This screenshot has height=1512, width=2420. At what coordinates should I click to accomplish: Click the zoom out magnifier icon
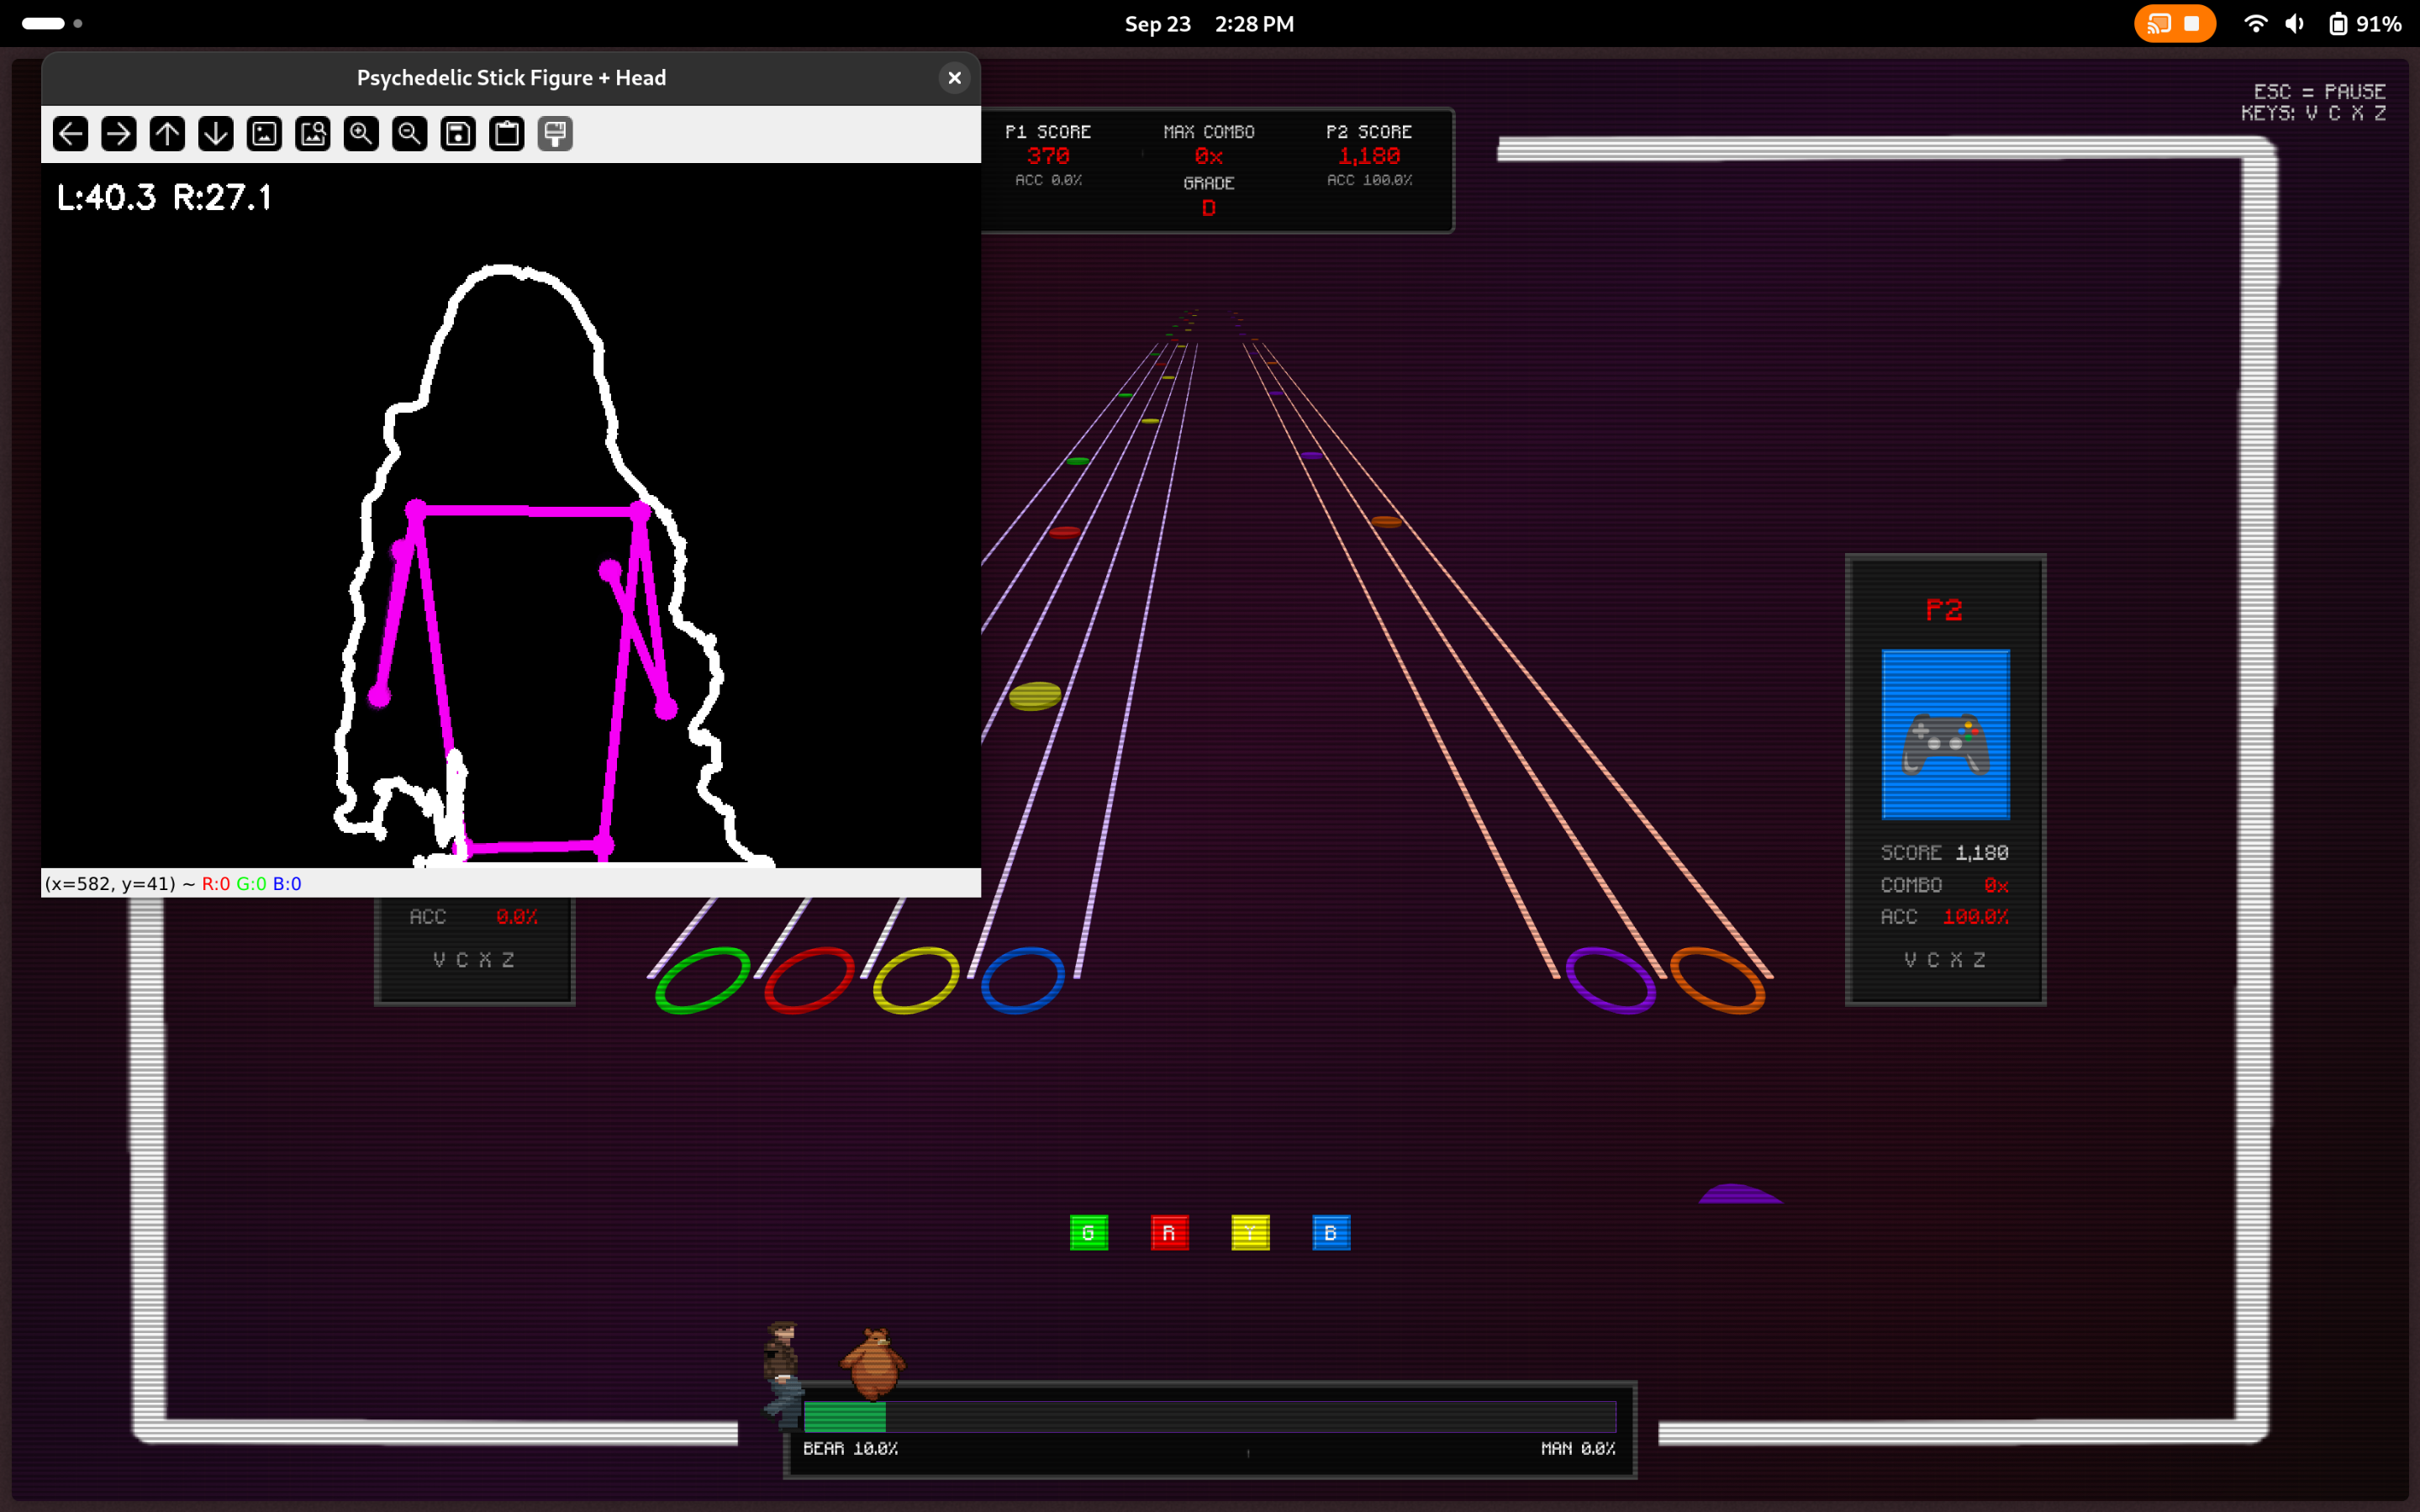tap(410, 134)
